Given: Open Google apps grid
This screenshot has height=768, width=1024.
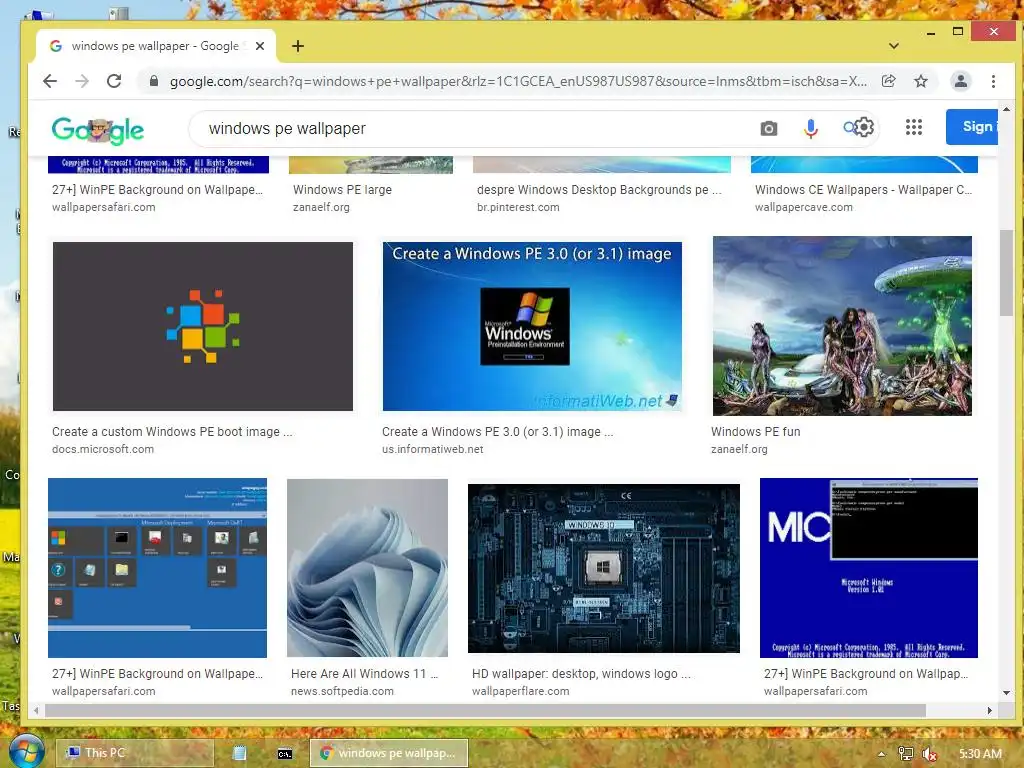Looking at the screenshot, I should 914,127.
